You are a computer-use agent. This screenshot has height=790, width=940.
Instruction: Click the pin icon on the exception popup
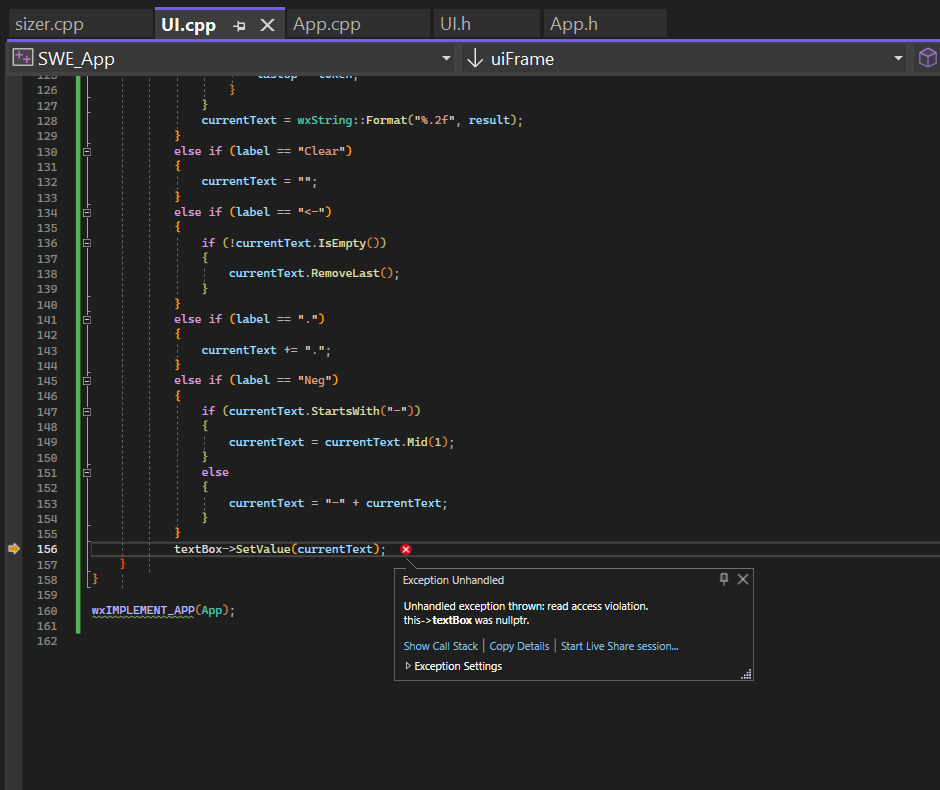click(723, 580)
